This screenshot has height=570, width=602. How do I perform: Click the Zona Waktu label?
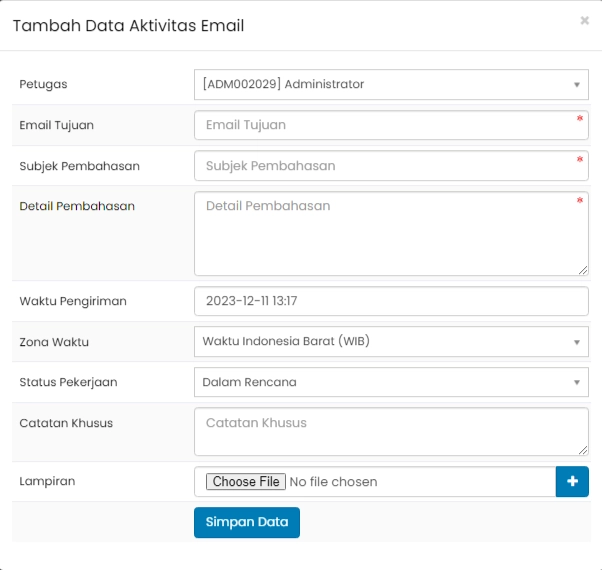coord(54,342)
